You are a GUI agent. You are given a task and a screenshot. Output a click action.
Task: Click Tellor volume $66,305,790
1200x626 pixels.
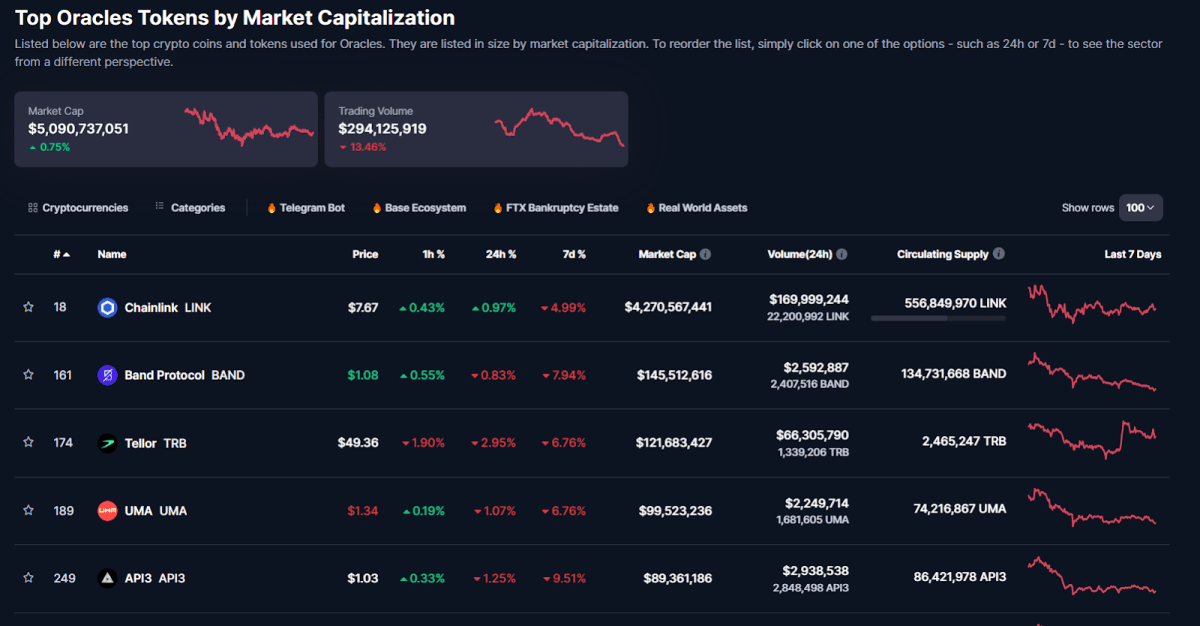click(x=812, y=435)
